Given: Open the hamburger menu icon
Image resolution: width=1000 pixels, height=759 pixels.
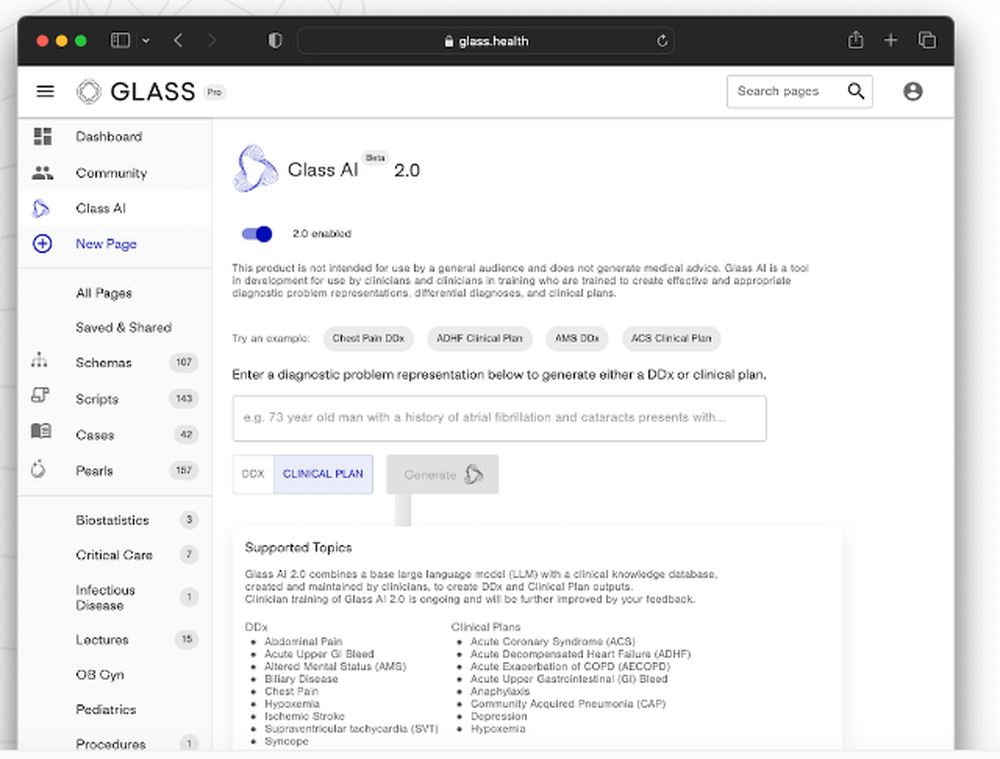Looking at the screenshot, I should tap(45, 91).
